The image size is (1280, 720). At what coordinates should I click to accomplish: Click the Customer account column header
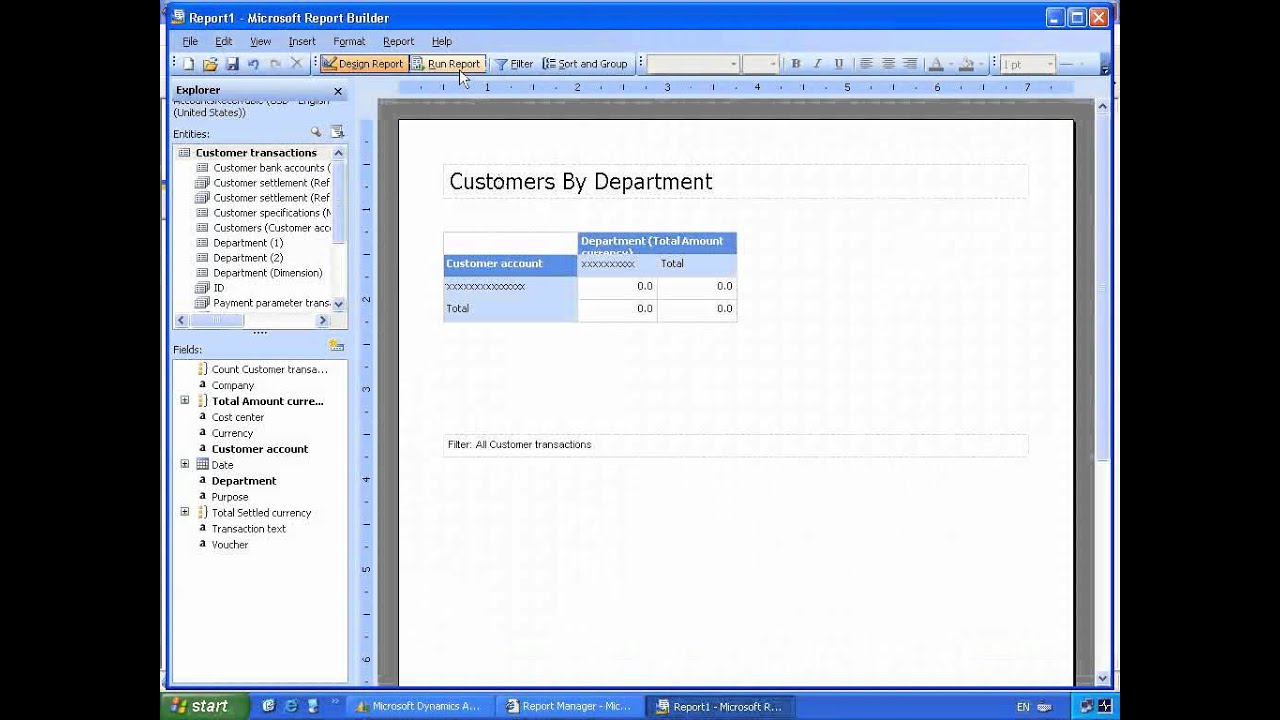pos(510,264)
